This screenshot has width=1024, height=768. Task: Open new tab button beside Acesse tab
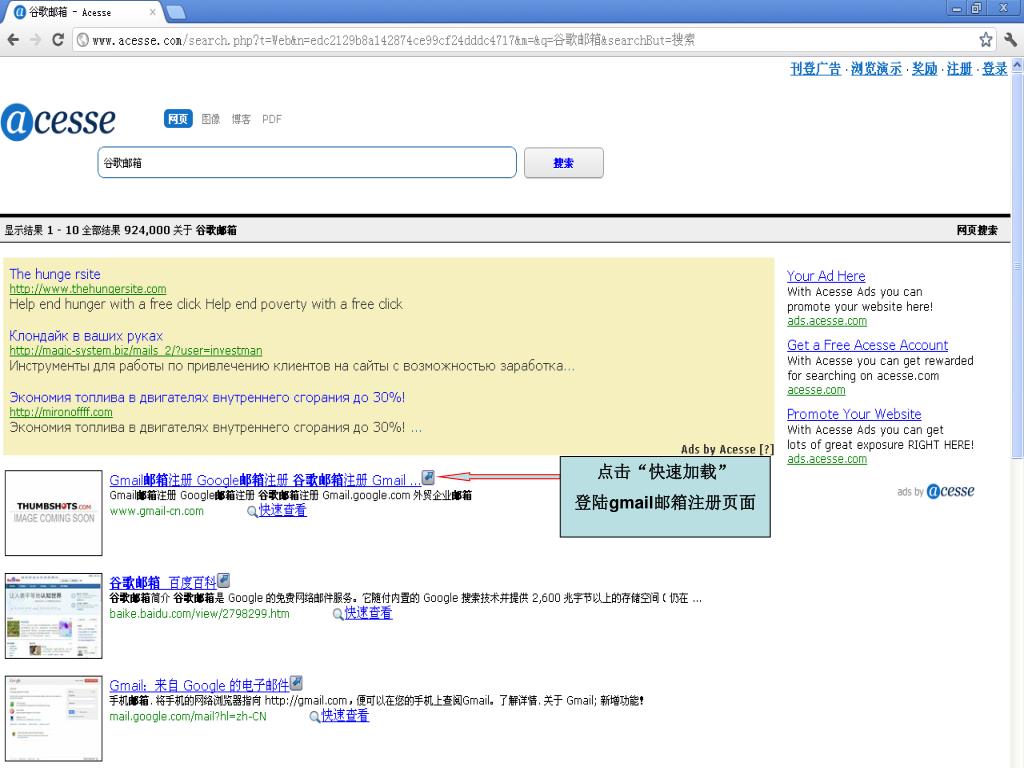[176, 12]
